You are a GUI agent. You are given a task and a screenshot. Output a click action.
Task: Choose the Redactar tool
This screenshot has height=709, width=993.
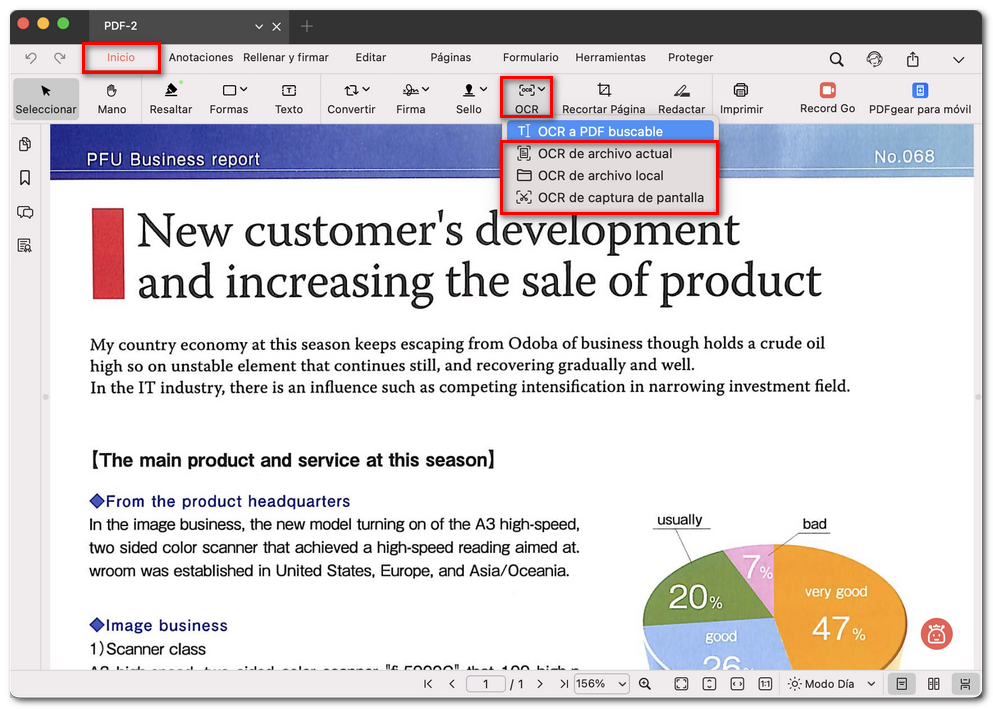click(681, 98)
